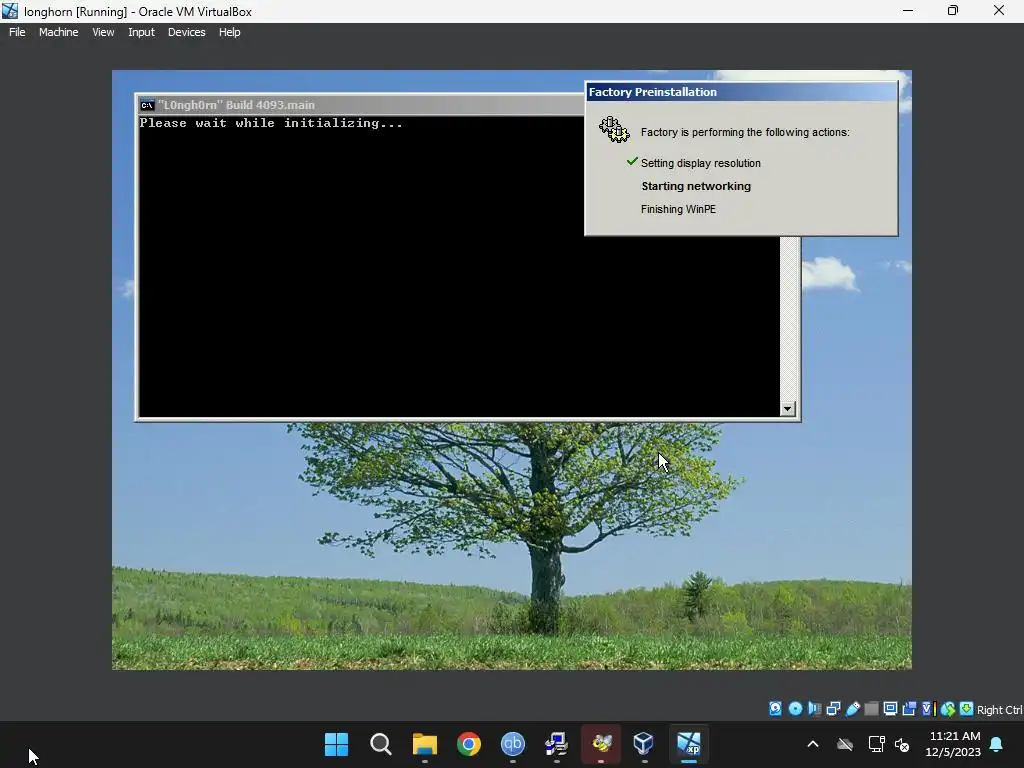This screenshot has width=1024, height=768.
Task: Click the bee icon on the taskbar
Action: pos(601,744)
